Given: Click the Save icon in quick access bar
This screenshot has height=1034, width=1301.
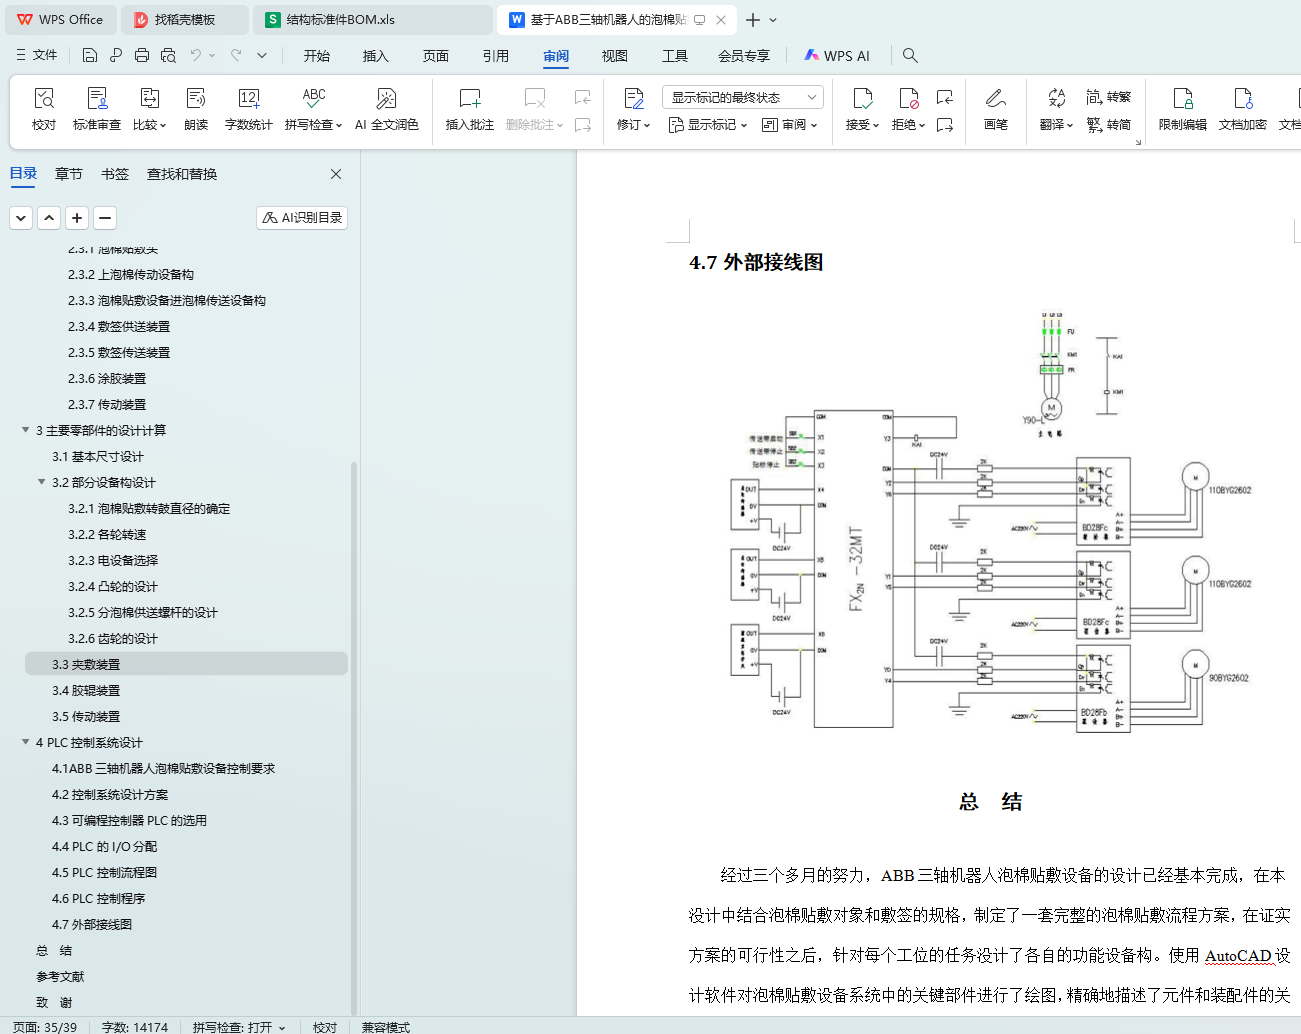Looking at the screenshot, I should point(90,56).
